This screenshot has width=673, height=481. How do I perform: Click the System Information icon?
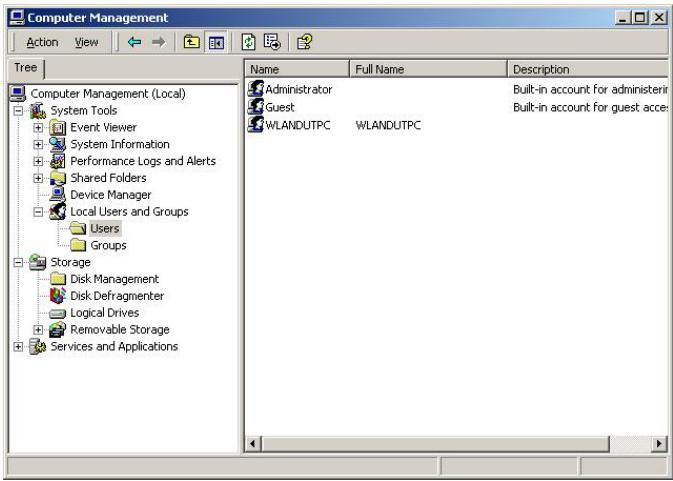pos(58,144)
